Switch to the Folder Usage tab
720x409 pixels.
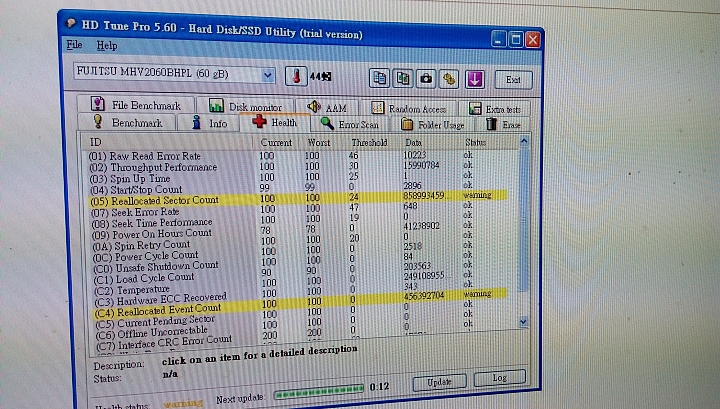pos(433,124)
